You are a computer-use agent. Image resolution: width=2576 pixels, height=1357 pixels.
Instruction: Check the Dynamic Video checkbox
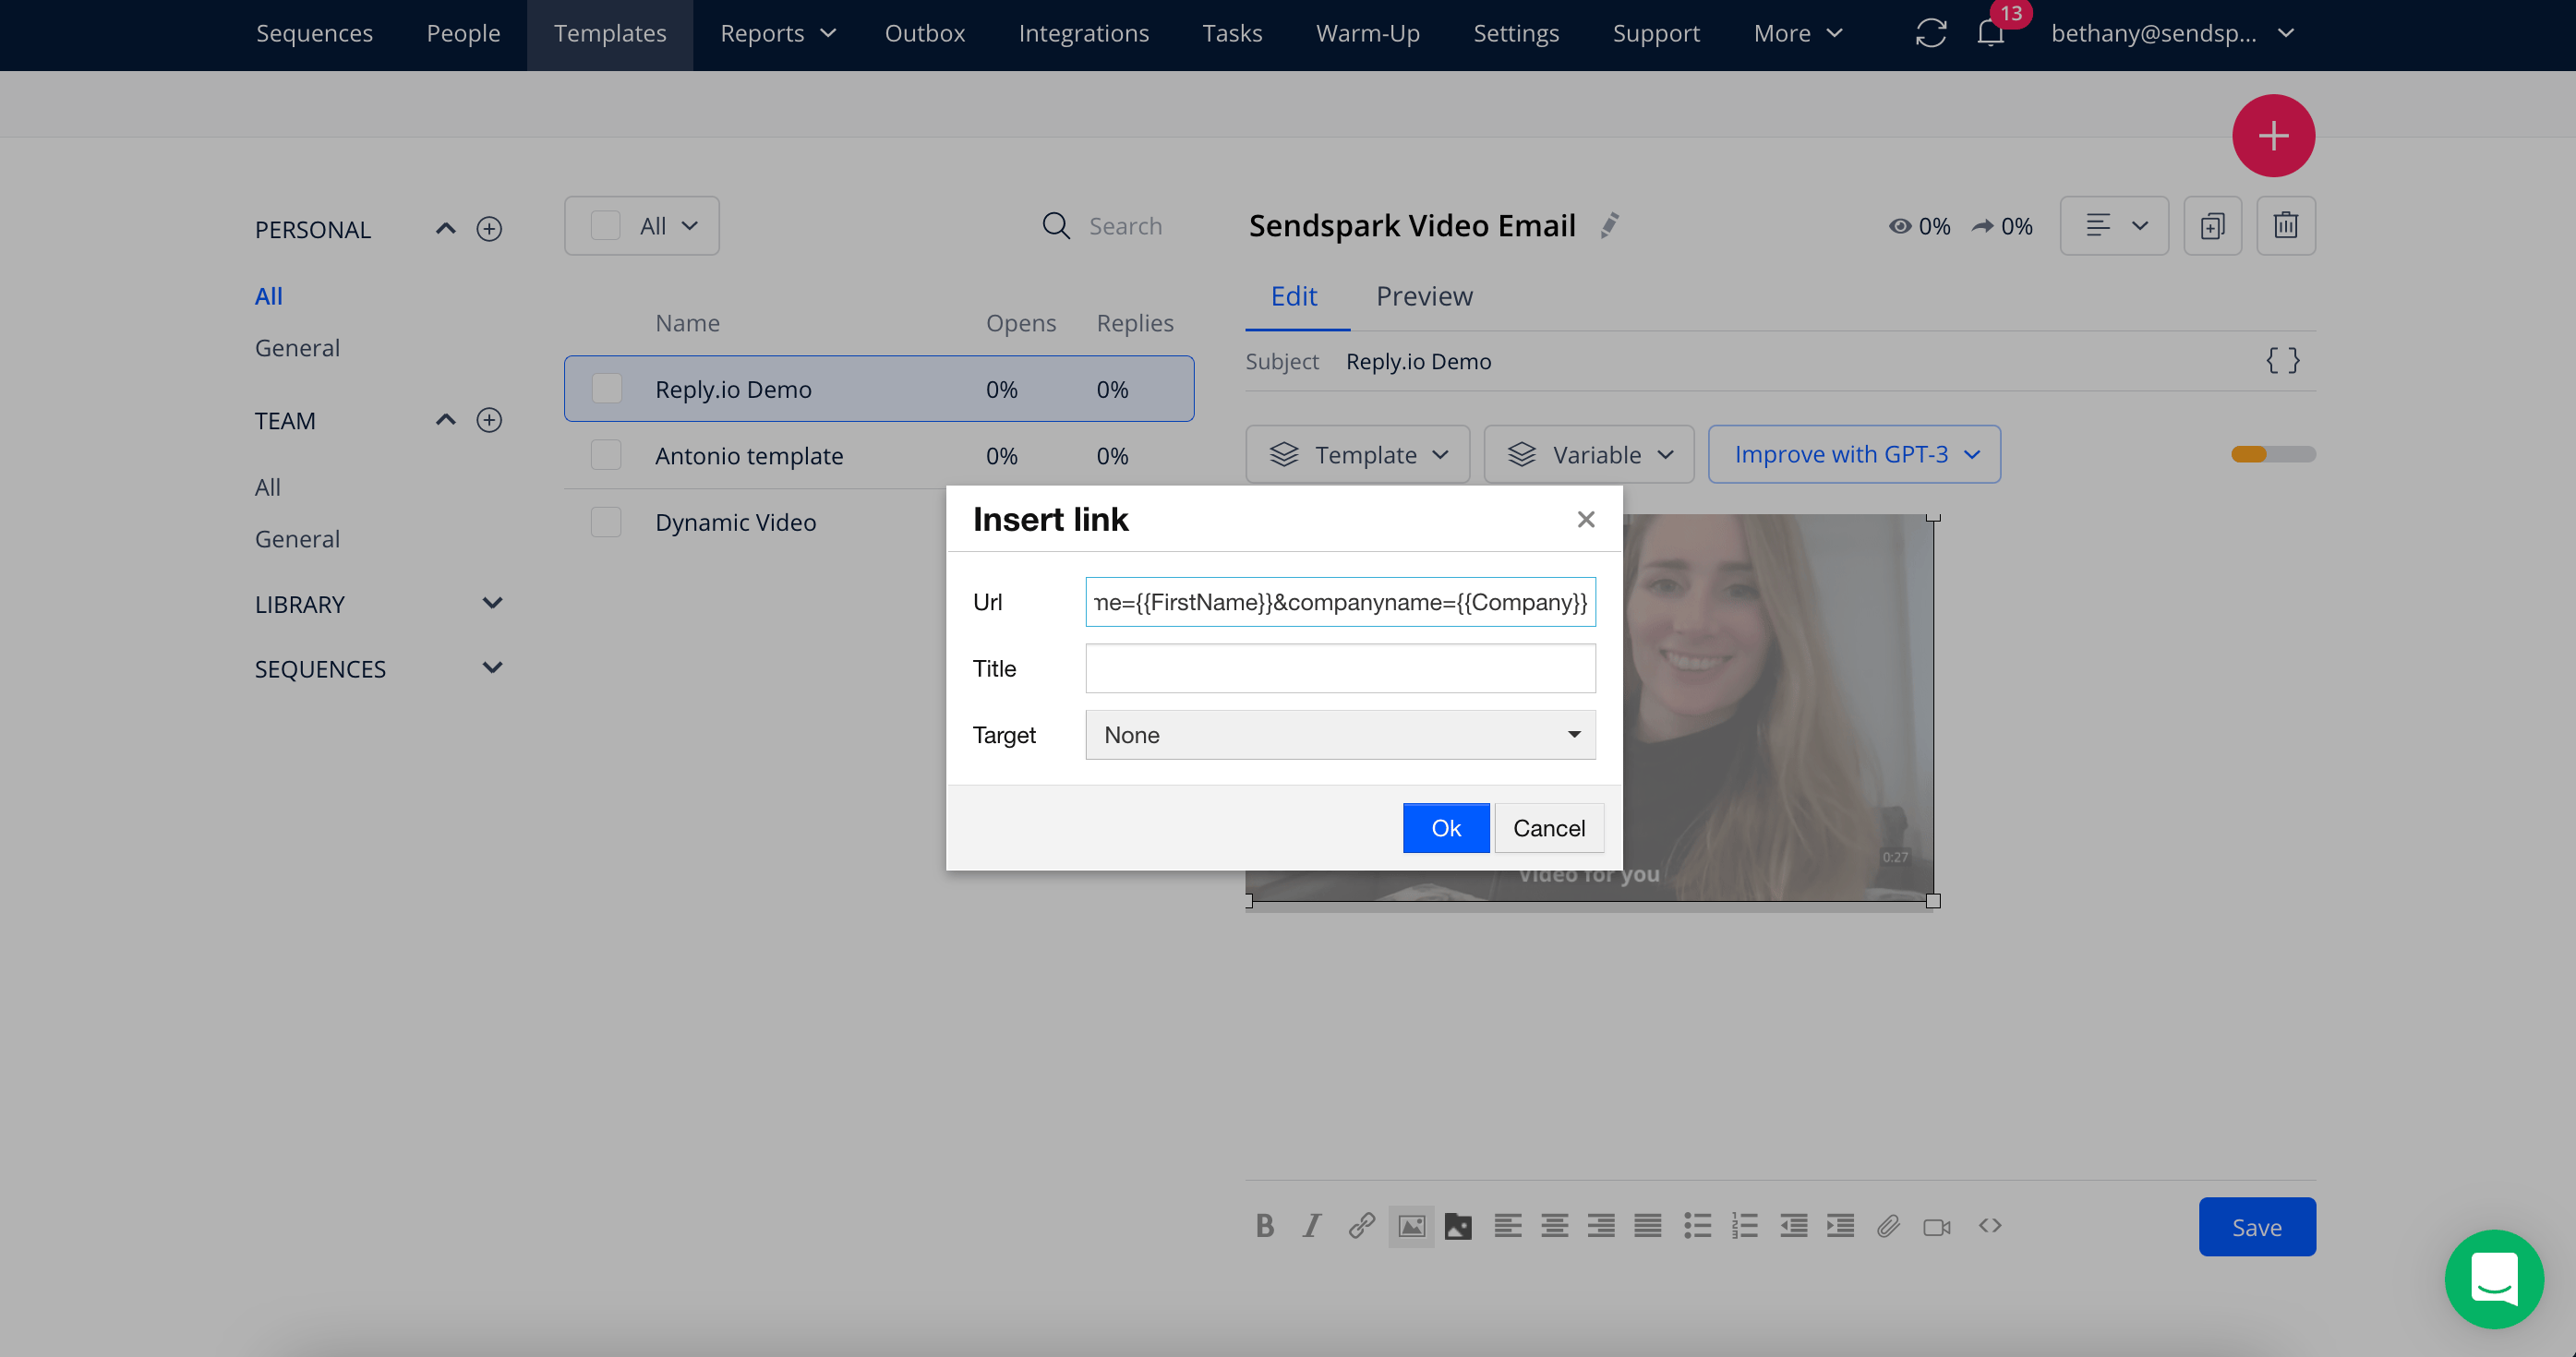coord(606,522)
